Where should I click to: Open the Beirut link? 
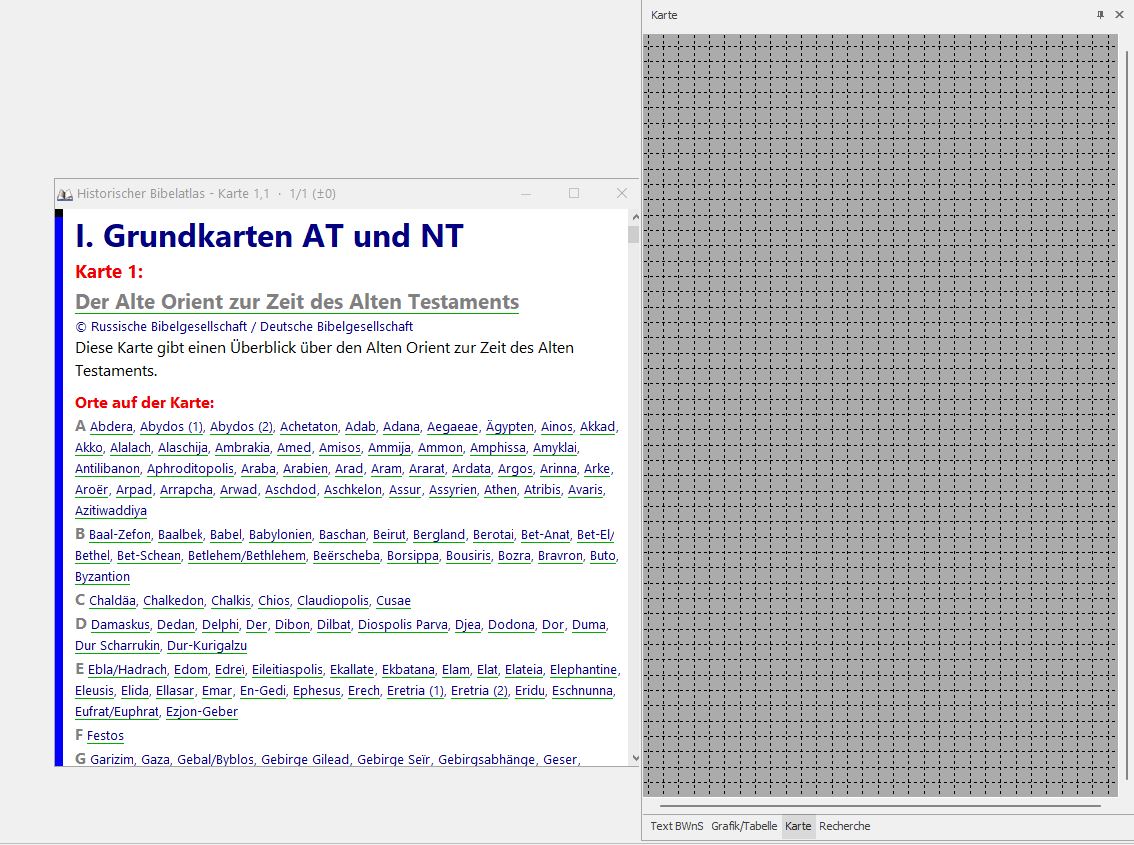(x=389, y=535)
